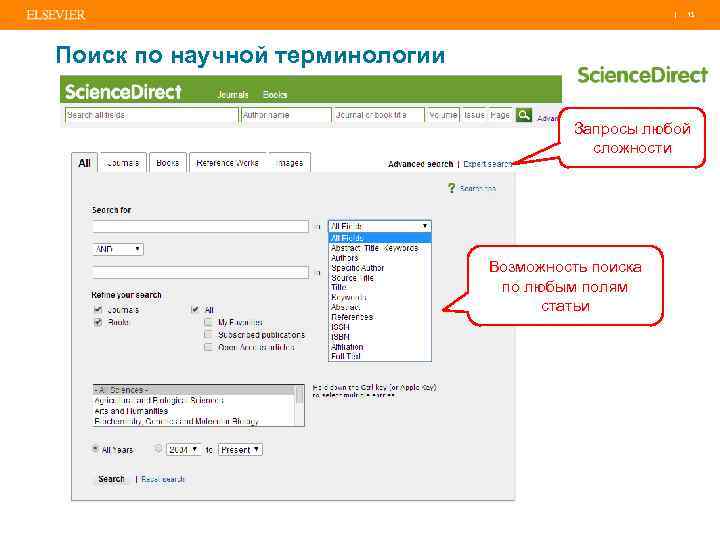720x540 pixels.
Task: Open the Present end year dropdown
Action: point(240,450)
